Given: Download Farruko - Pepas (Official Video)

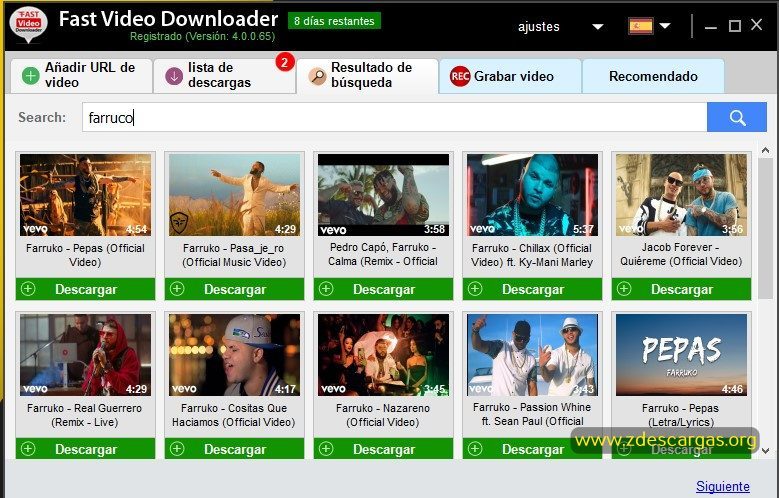Looking at the screenshot, I should click(85, 289).
